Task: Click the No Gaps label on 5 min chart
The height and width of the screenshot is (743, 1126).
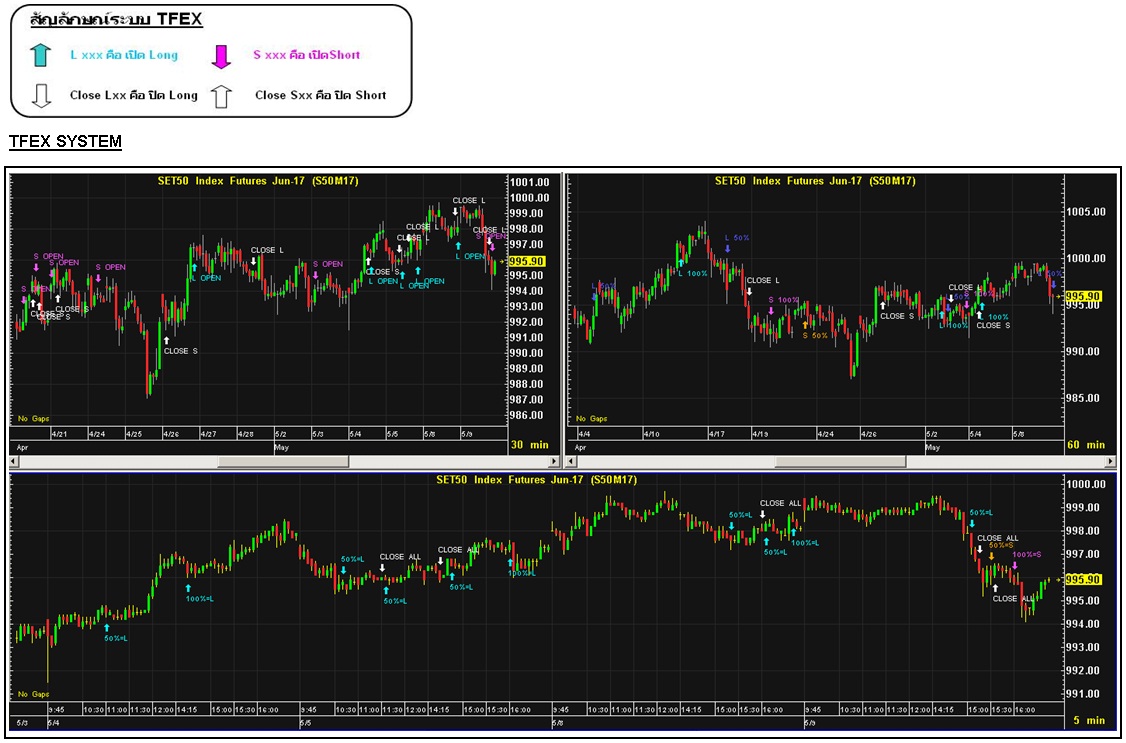Action: click(x=32, y=693)
